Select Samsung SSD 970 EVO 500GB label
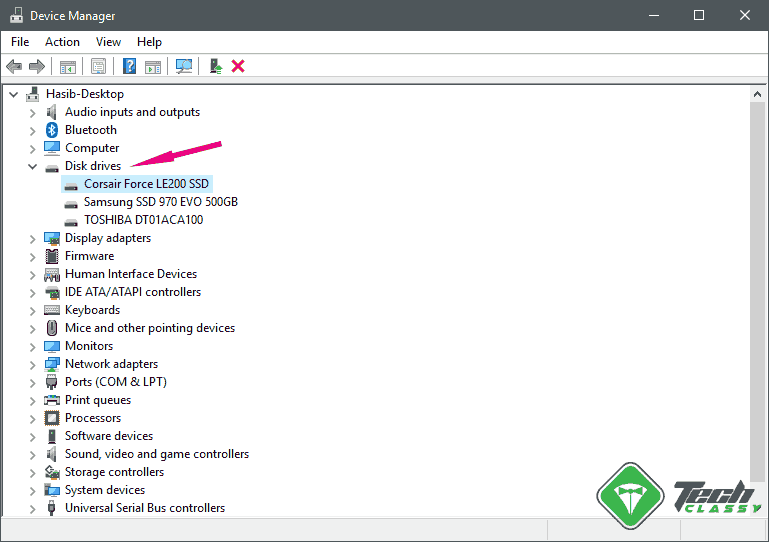The width and height of the screenshot is (769, 542). (x=161, y=202)
